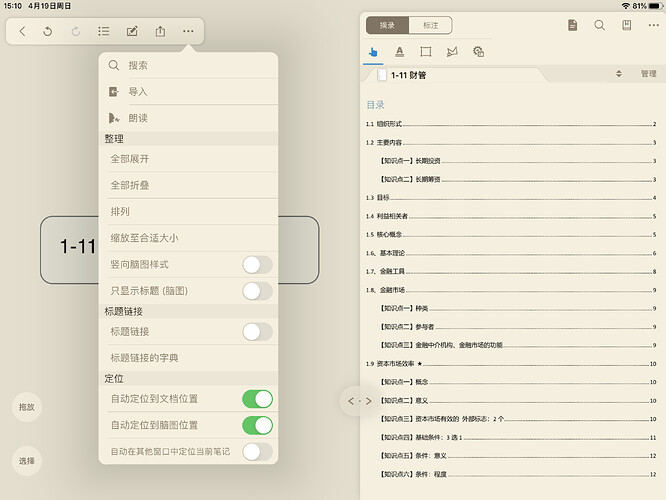Viewport: 666px width, 500px height.
Task: Select the rectangle excerpt tool
Action: [426, 52]
